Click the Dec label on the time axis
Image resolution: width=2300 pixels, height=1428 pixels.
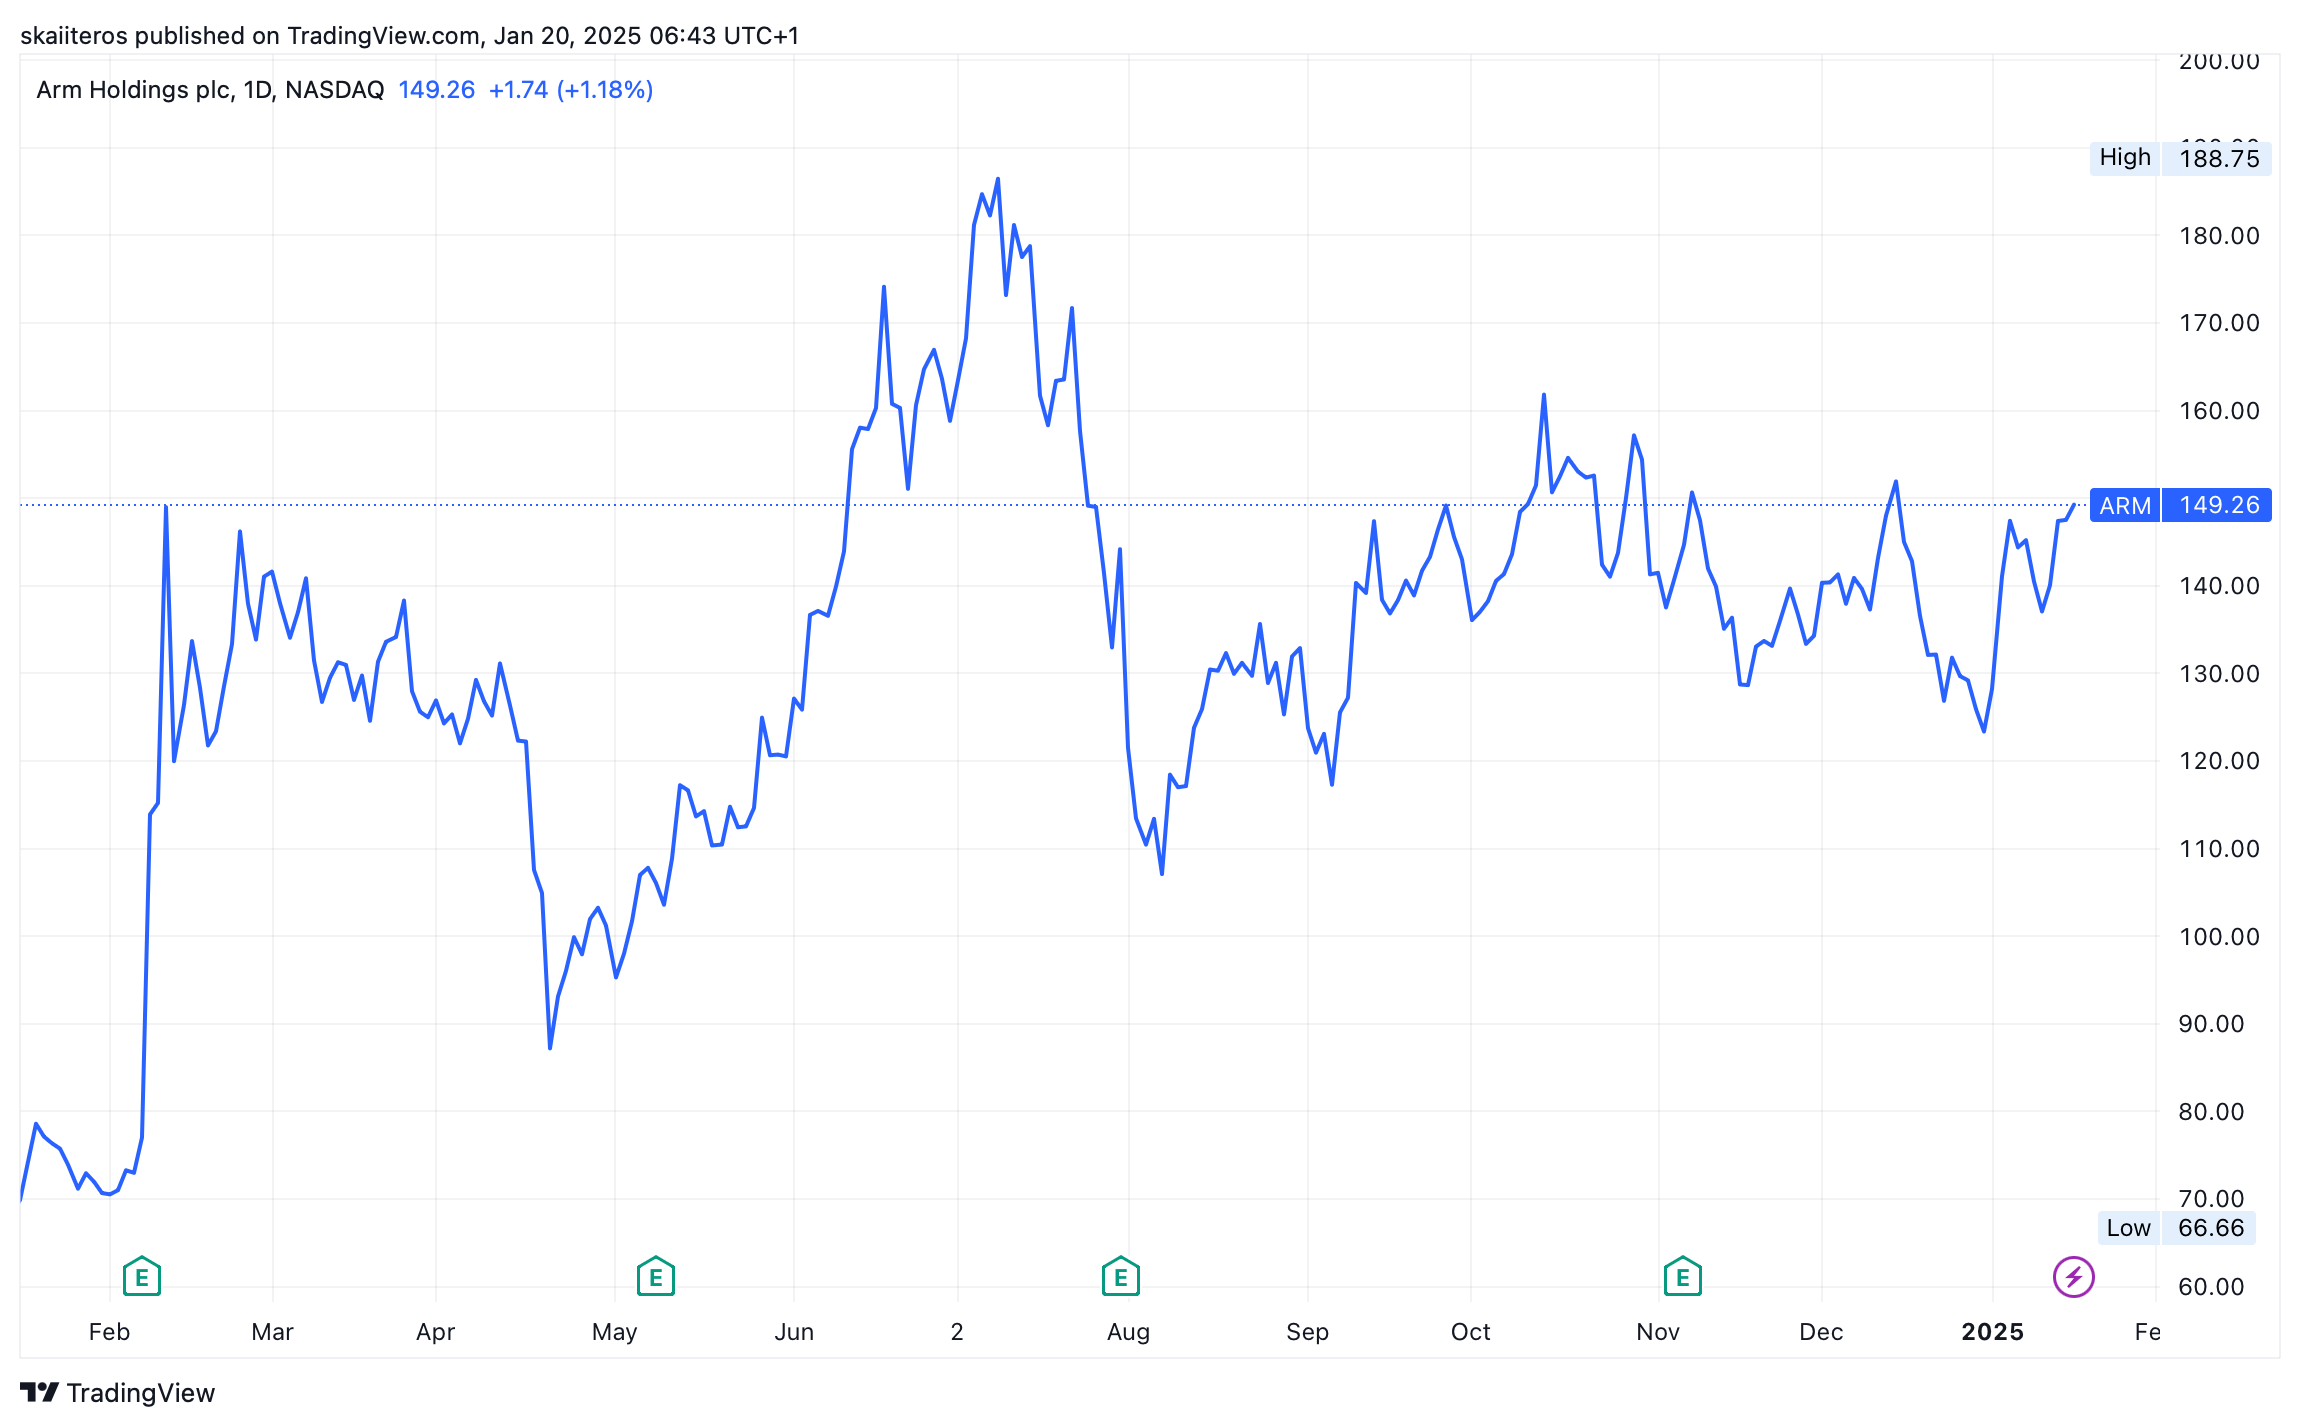[1821, 1332]
